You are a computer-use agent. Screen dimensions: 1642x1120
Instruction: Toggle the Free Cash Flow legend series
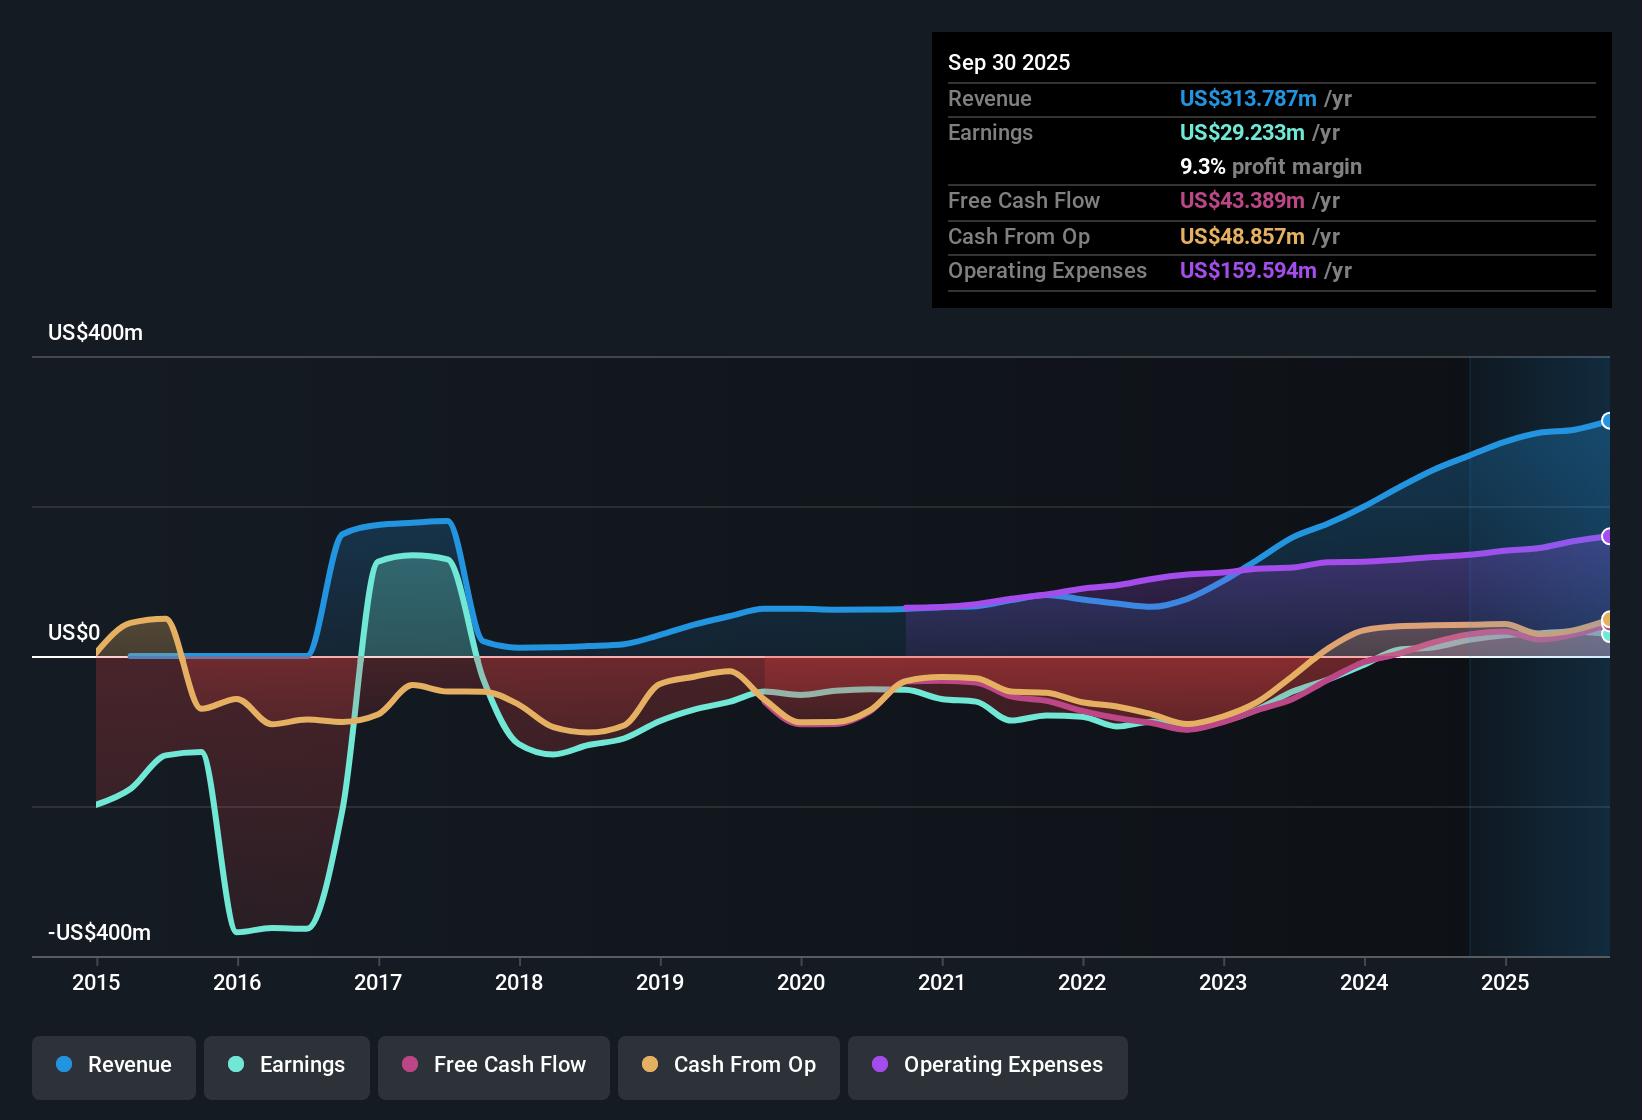point(494,1065)
